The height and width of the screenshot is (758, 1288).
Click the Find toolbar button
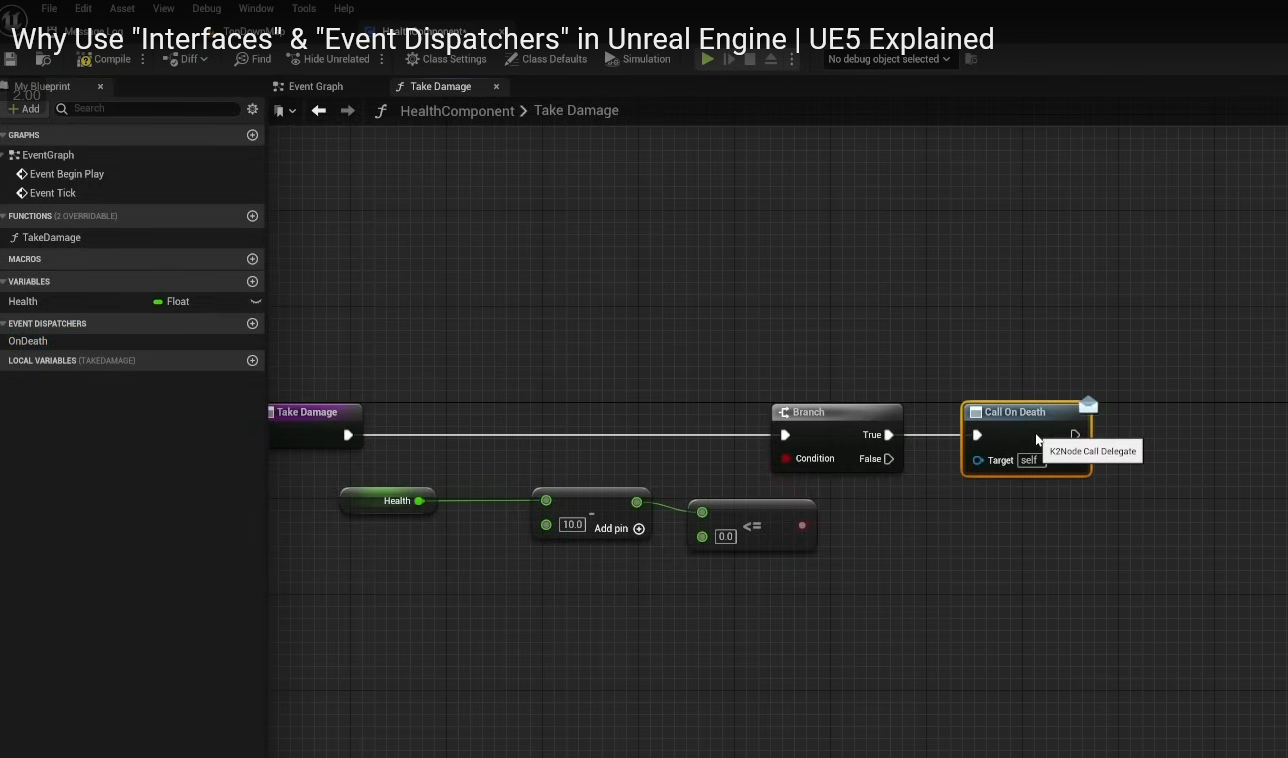(253, 59)
